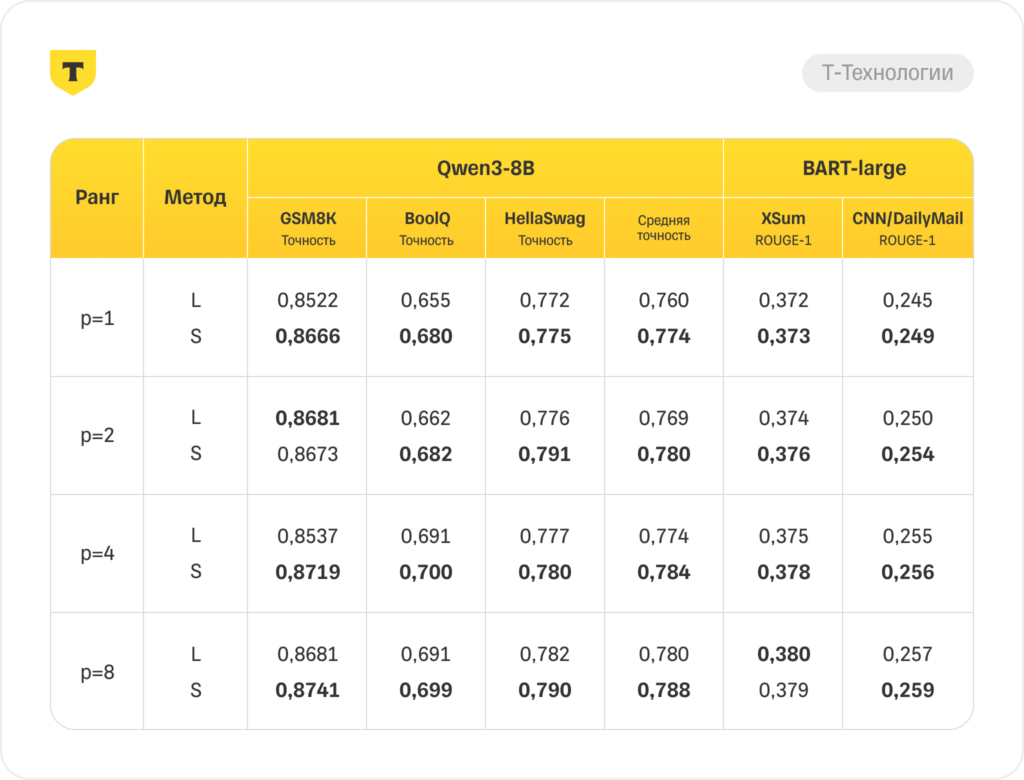Click the CNN/DailyMail column header
Image resolution: width=1024 pixels, height=780 pixels.
pos(907,228)
